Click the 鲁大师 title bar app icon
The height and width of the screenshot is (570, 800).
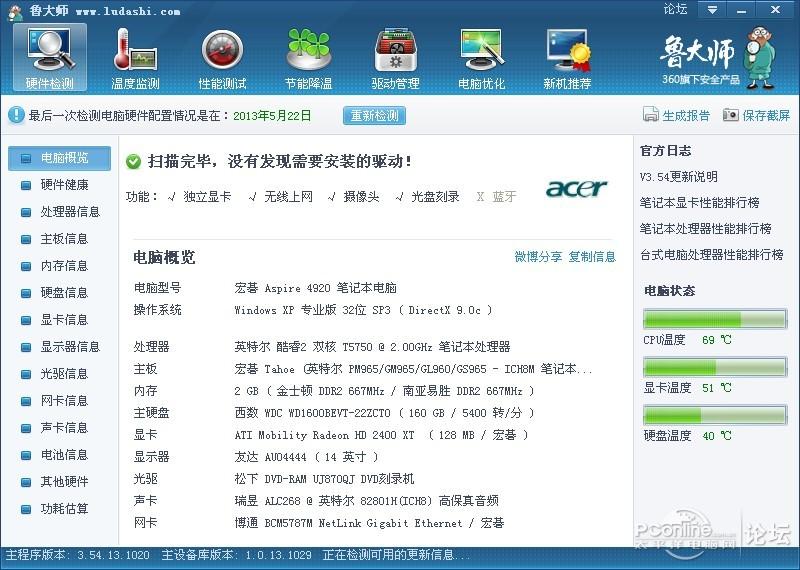pos(15,11)
